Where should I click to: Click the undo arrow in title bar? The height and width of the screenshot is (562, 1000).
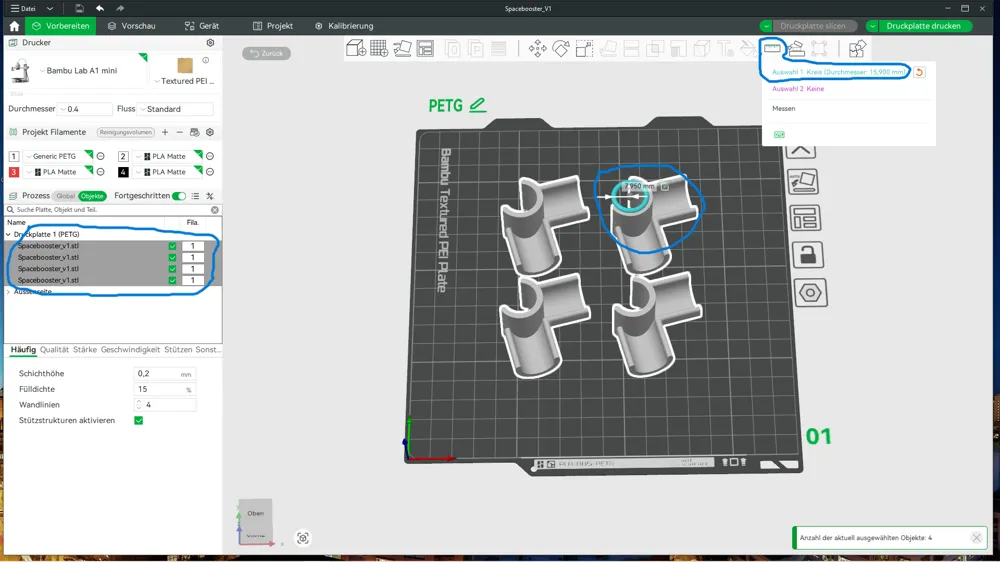tap(100, 8)
